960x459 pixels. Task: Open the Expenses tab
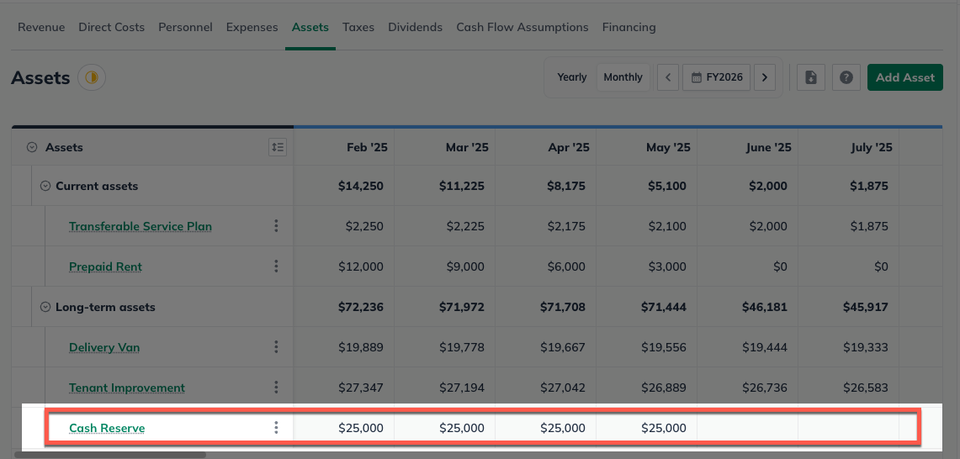pos(252,27)
